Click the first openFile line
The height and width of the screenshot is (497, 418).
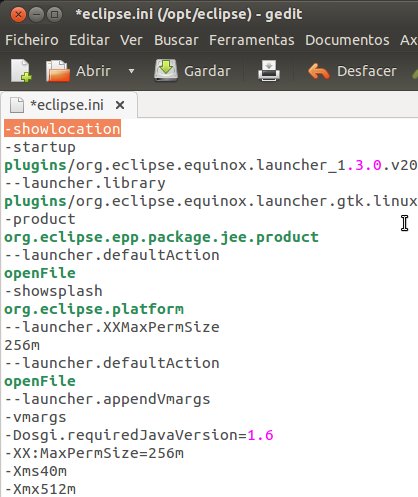(x=40, y=273)
